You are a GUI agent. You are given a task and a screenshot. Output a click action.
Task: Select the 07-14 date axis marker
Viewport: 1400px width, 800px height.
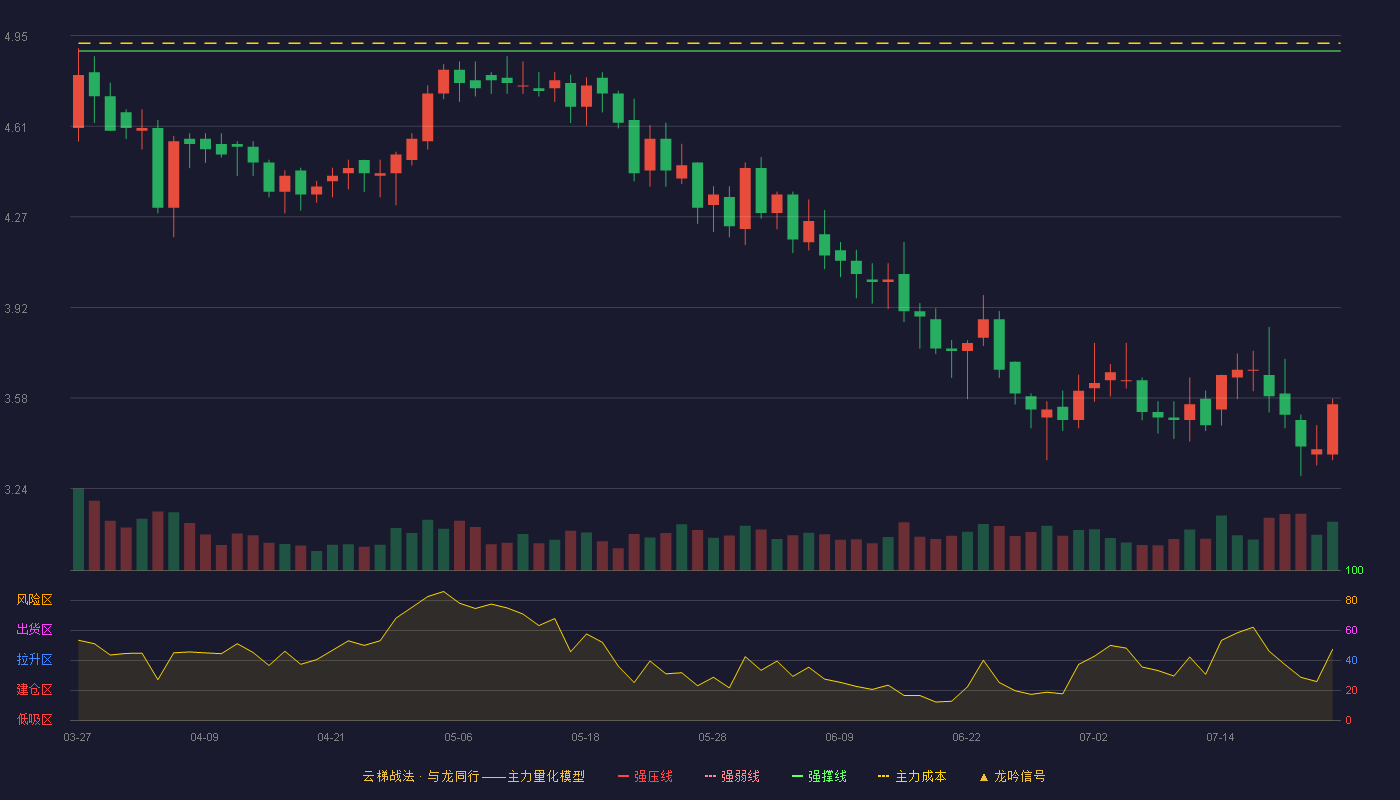tap(1220, 737)
